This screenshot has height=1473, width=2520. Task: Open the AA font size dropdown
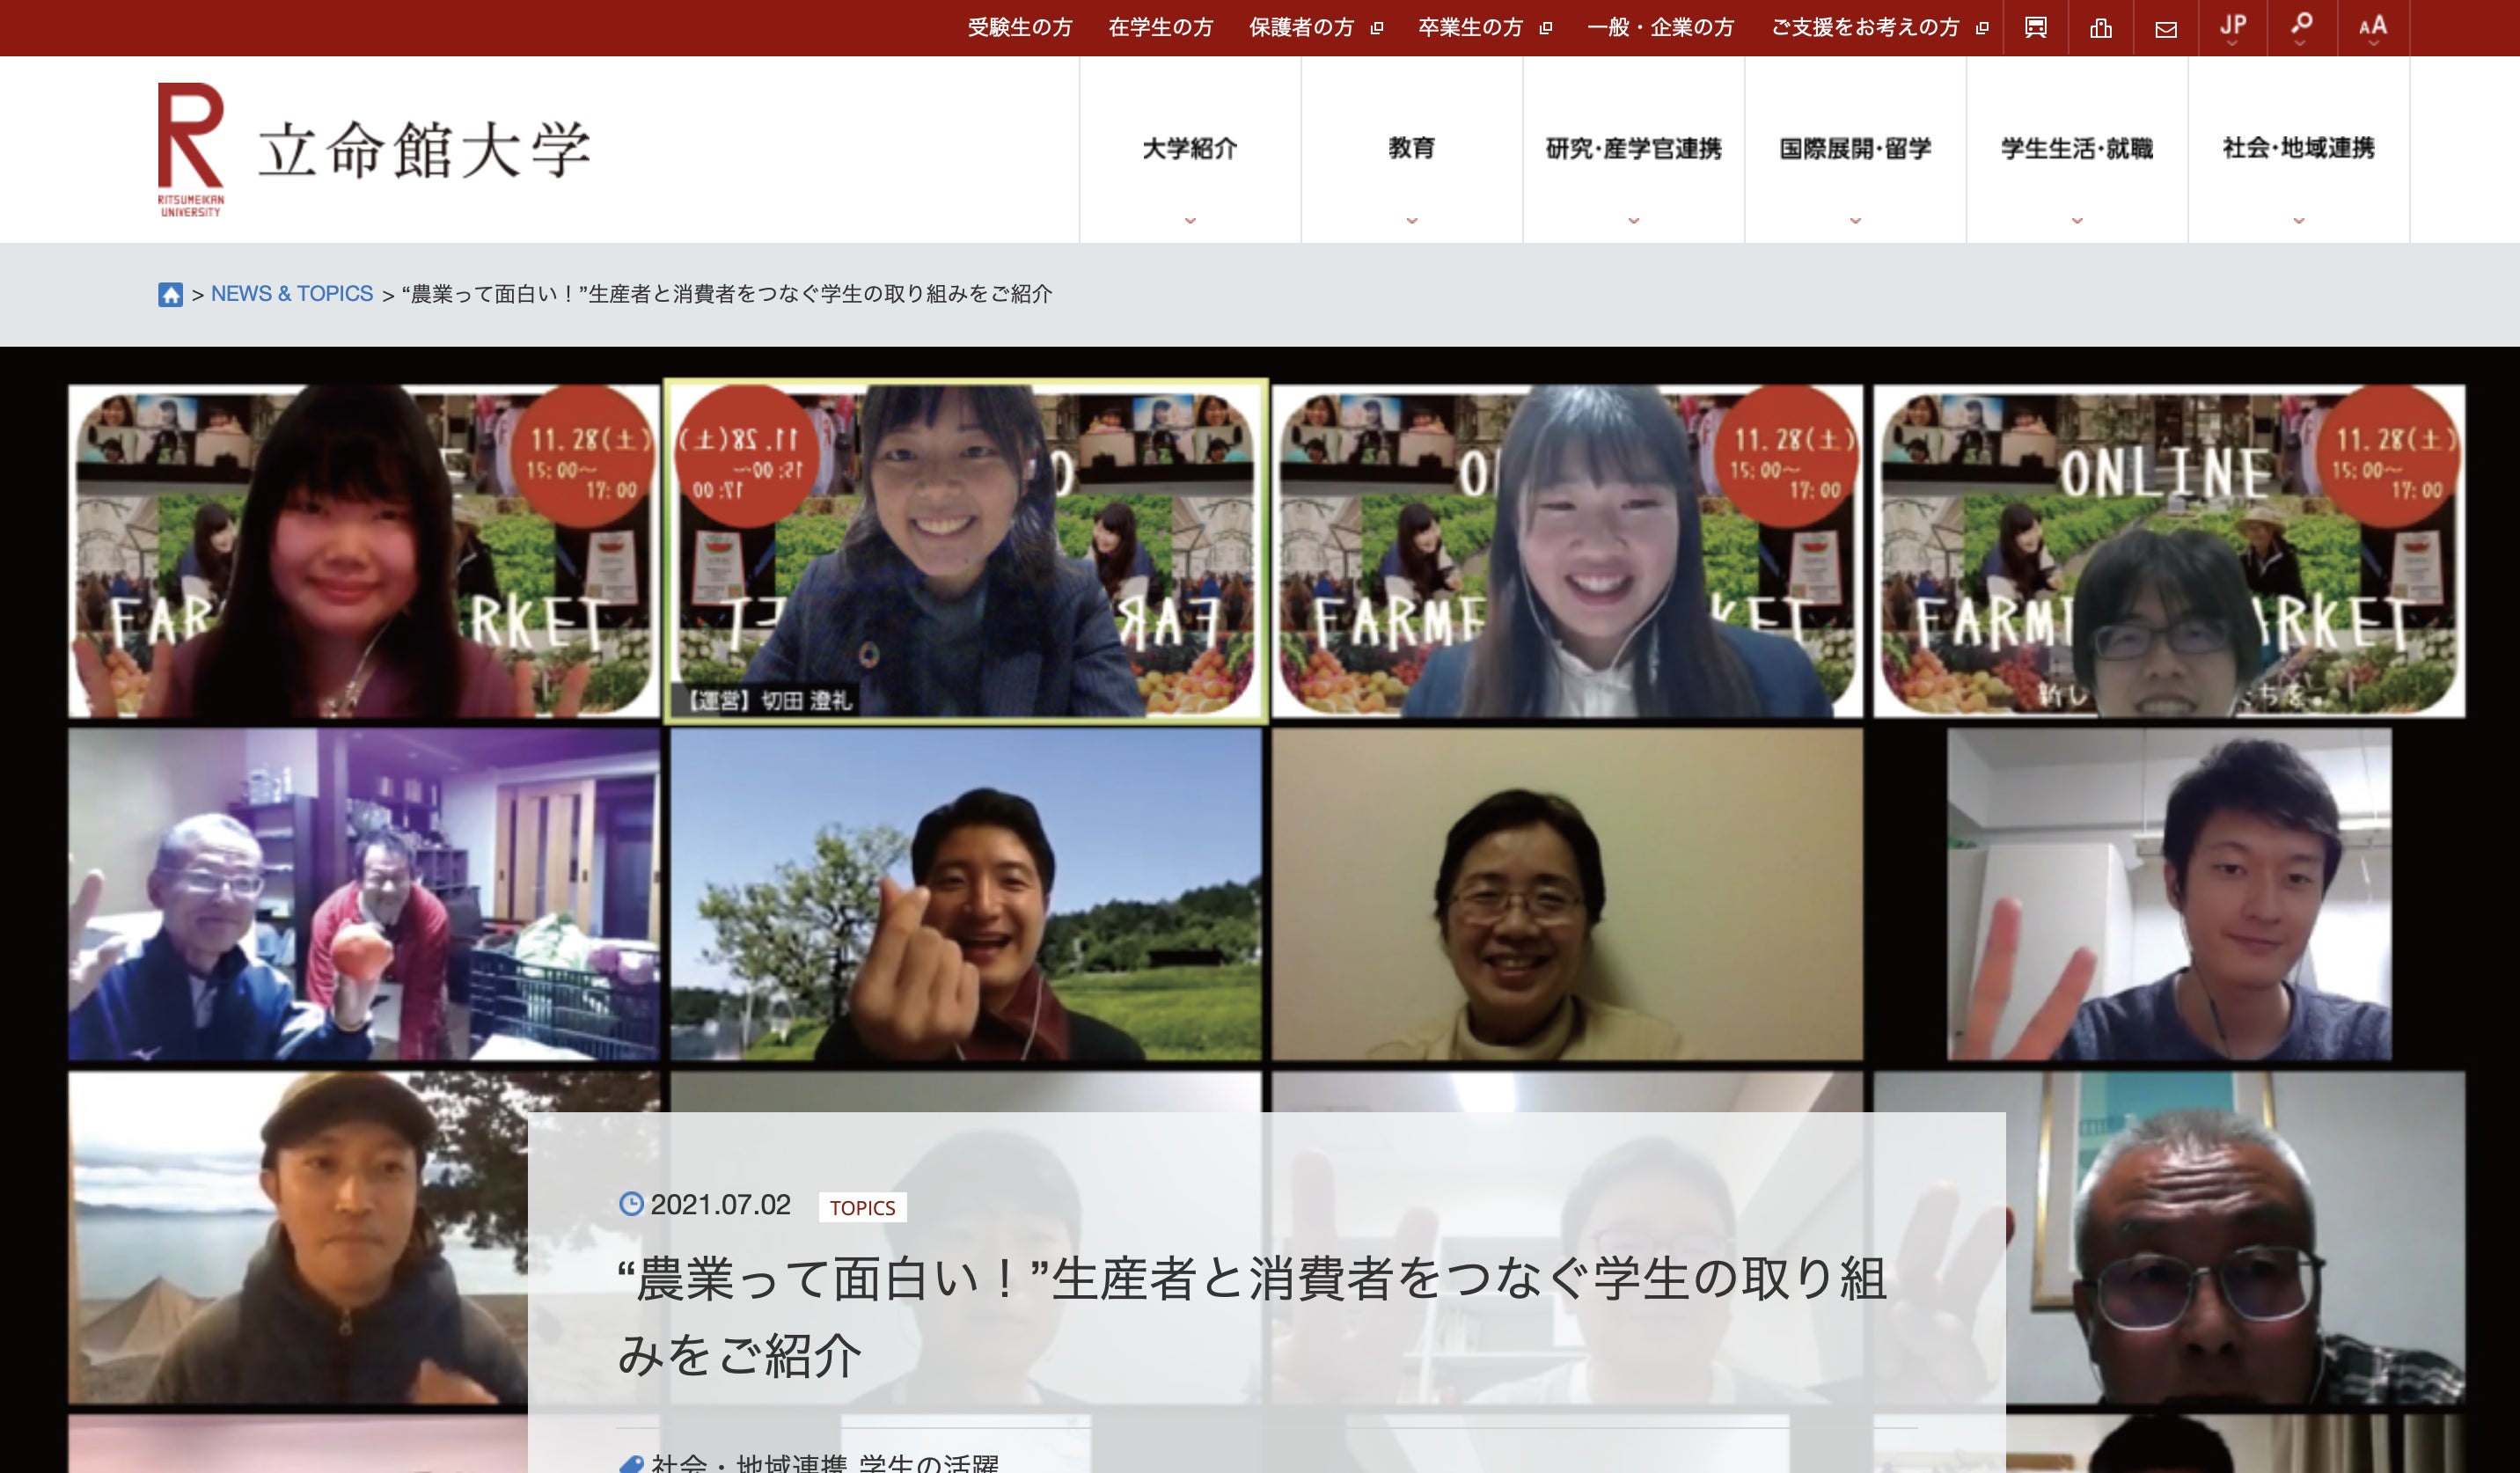click(2373, 28)
